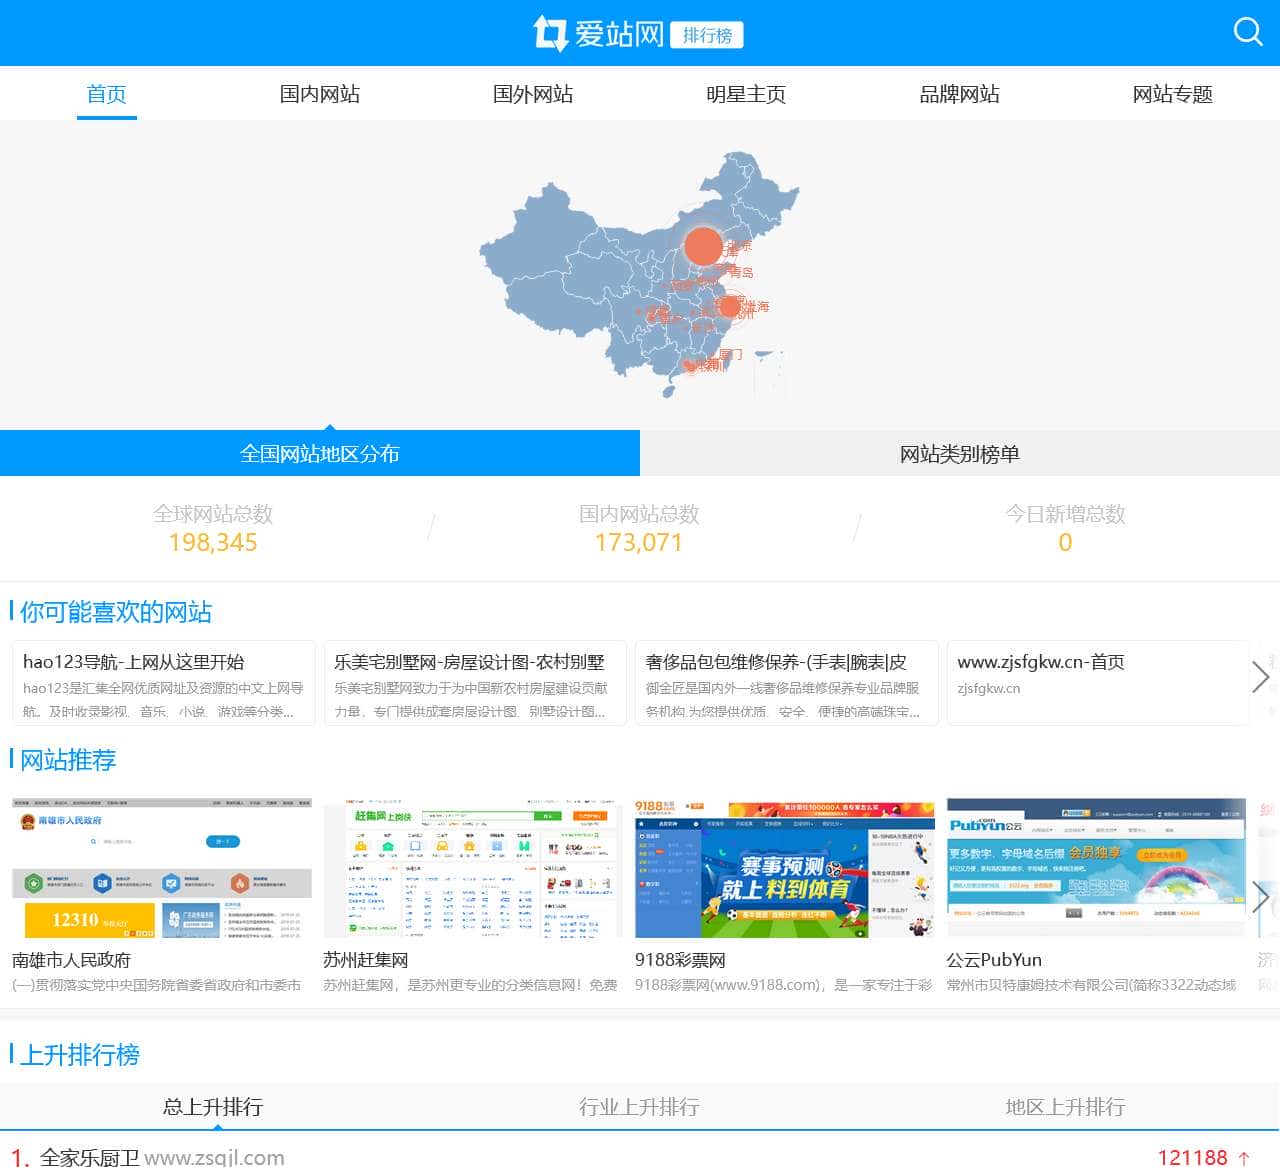Open the 国内网站 menu item

319,94
